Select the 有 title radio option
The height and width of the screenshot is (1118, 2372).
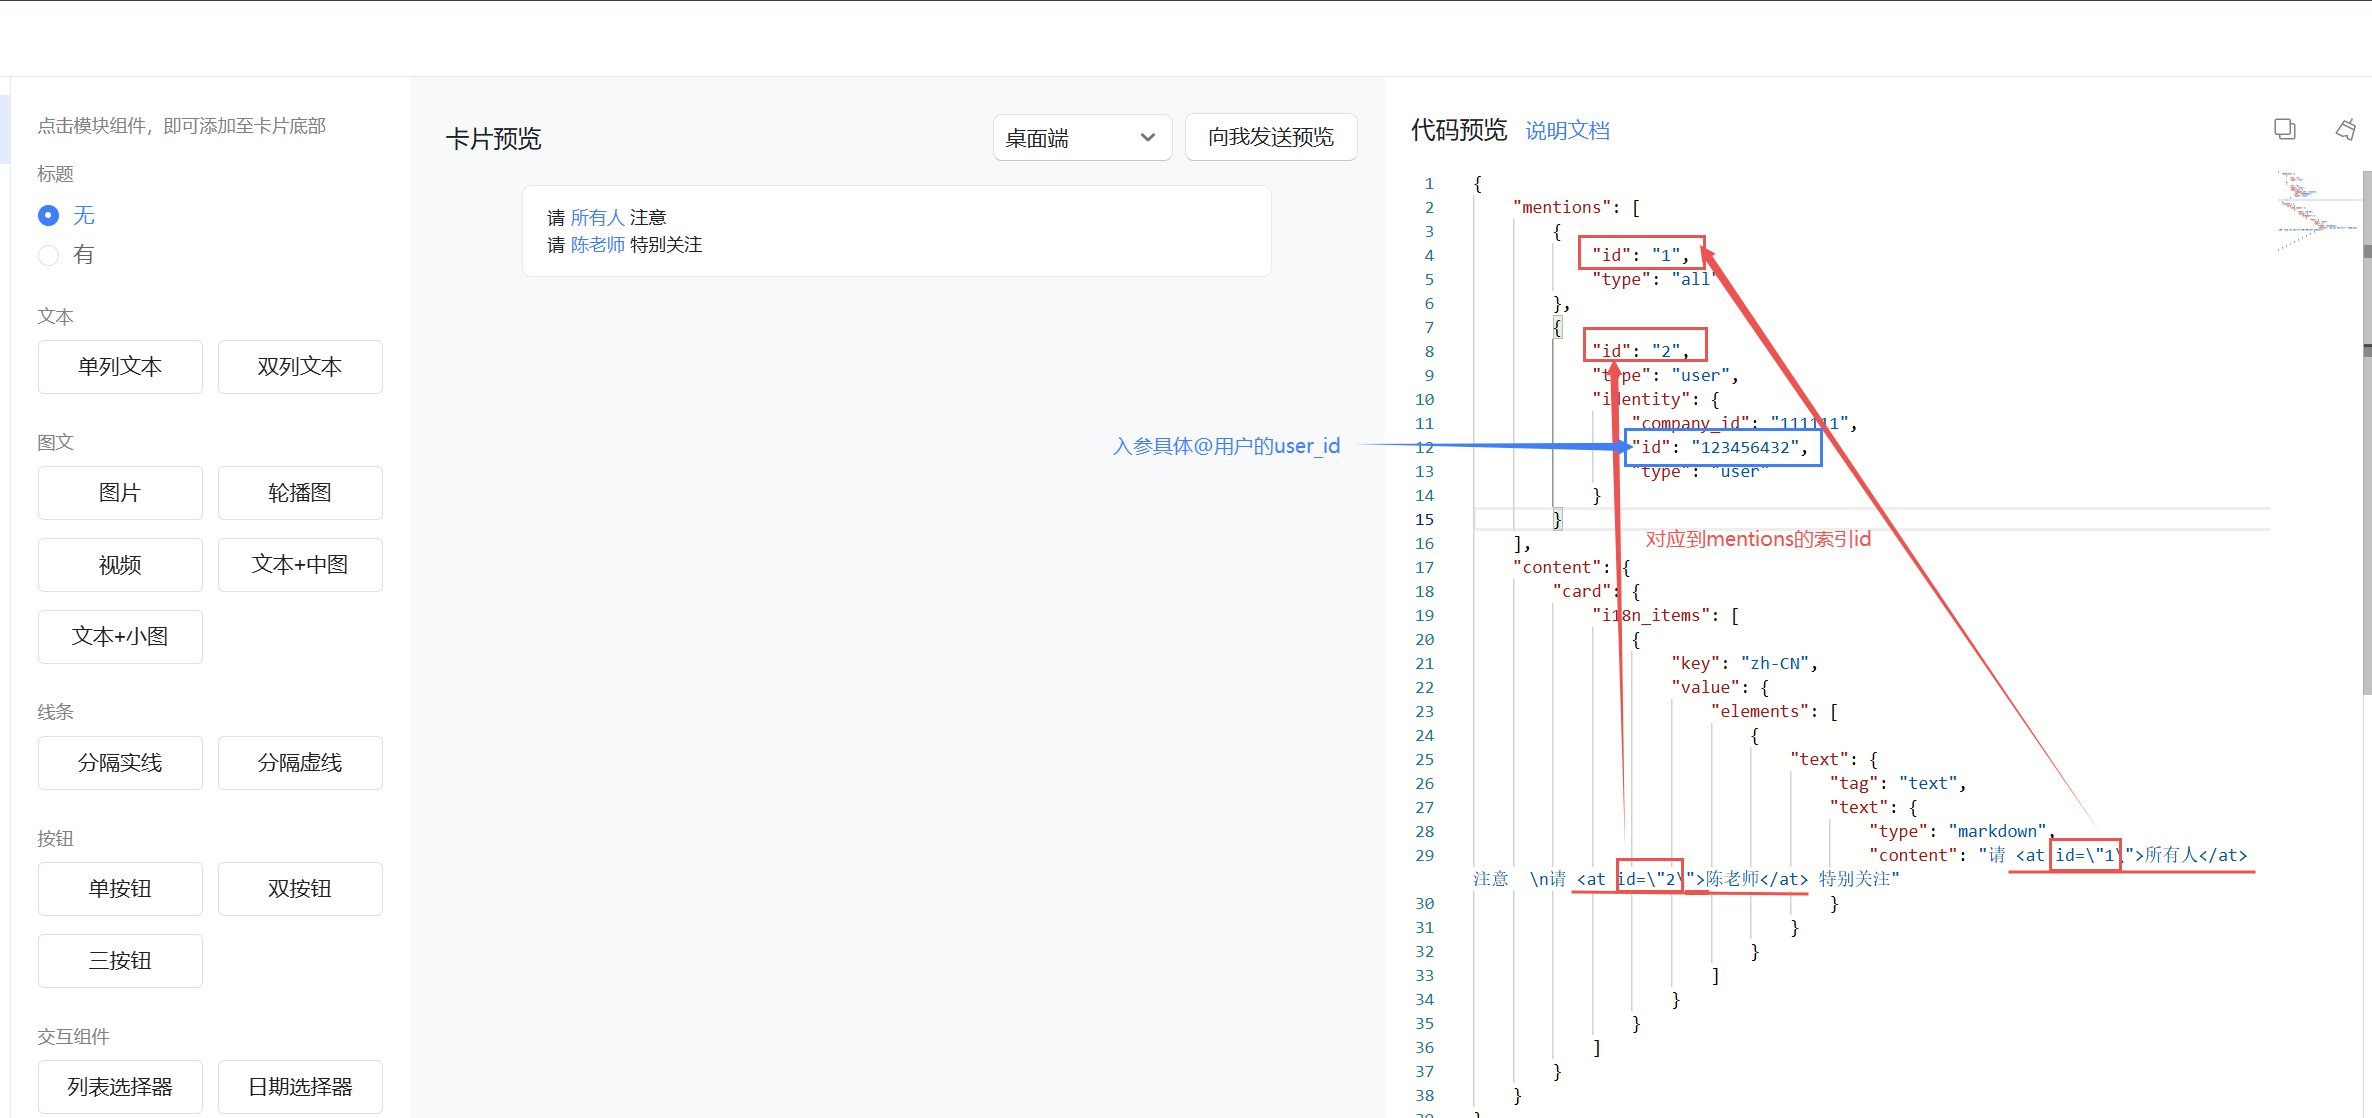click(x=48, y=255)
